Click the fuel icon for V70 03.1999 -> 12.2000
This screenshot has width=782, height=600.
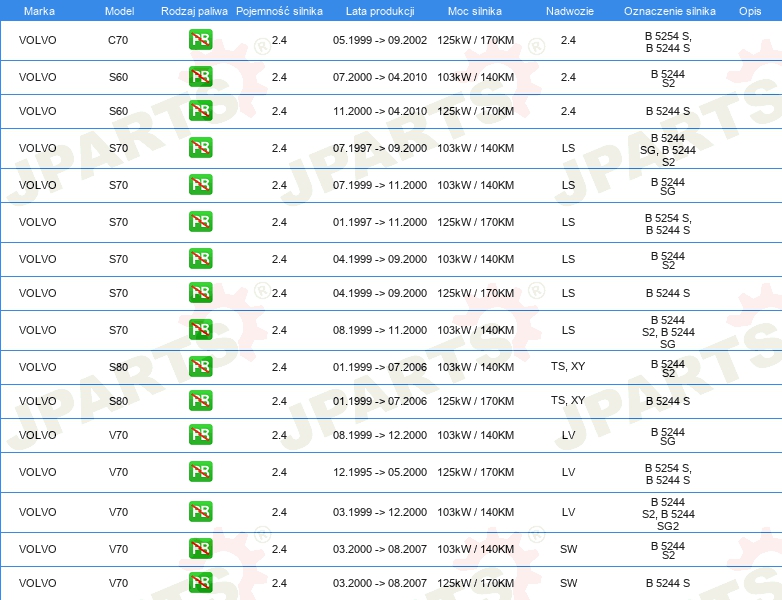200,512
